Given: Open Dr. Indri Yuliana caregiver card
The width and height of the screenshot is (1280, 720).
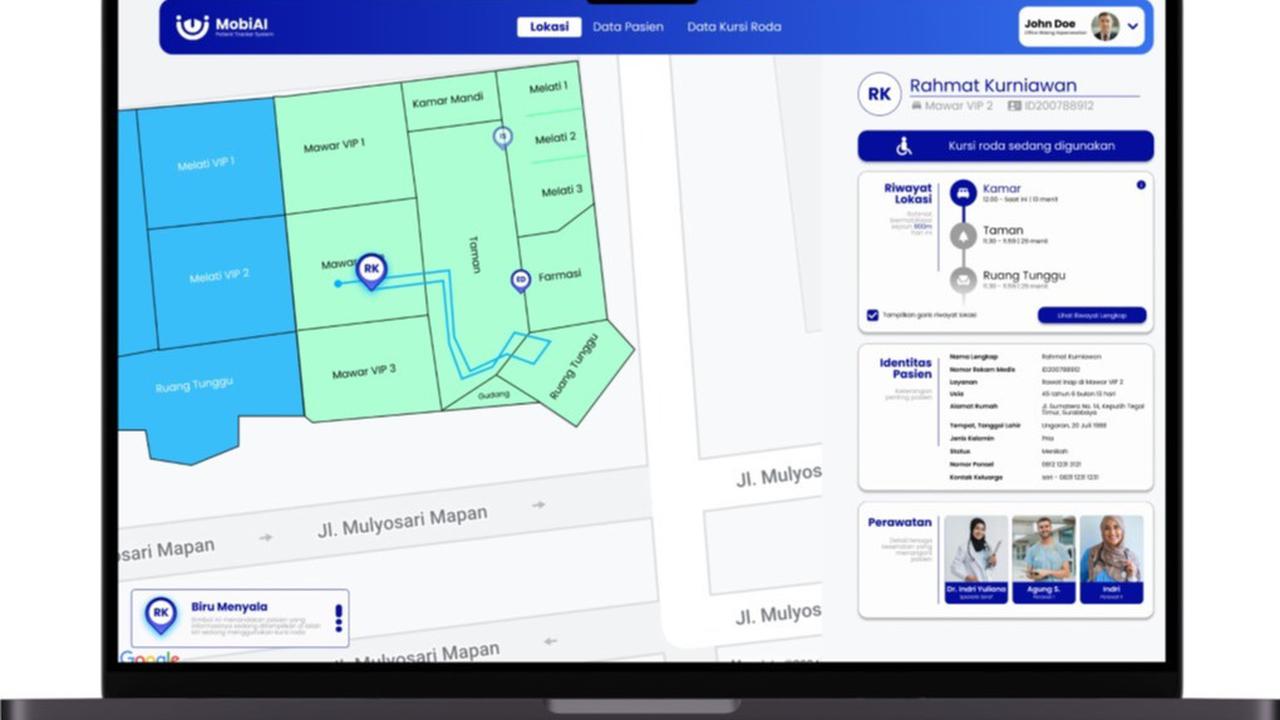Looking at the screenshot, I should pyautogui.click(x=976, y=560).
